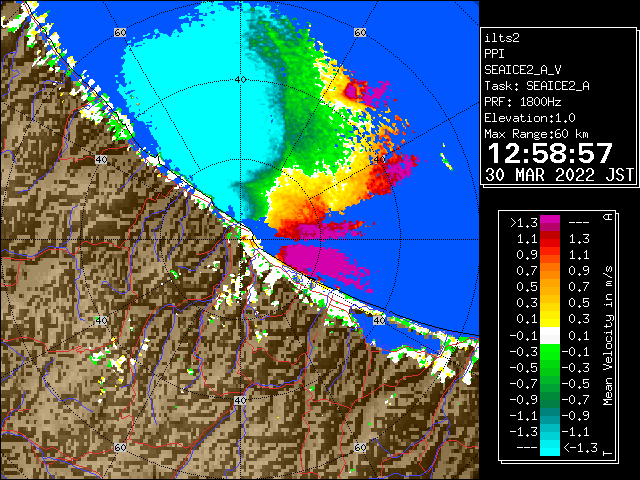Pick the white segment of the color bar
The width and height of the screenshot is (640, 480).
[550, 336]
